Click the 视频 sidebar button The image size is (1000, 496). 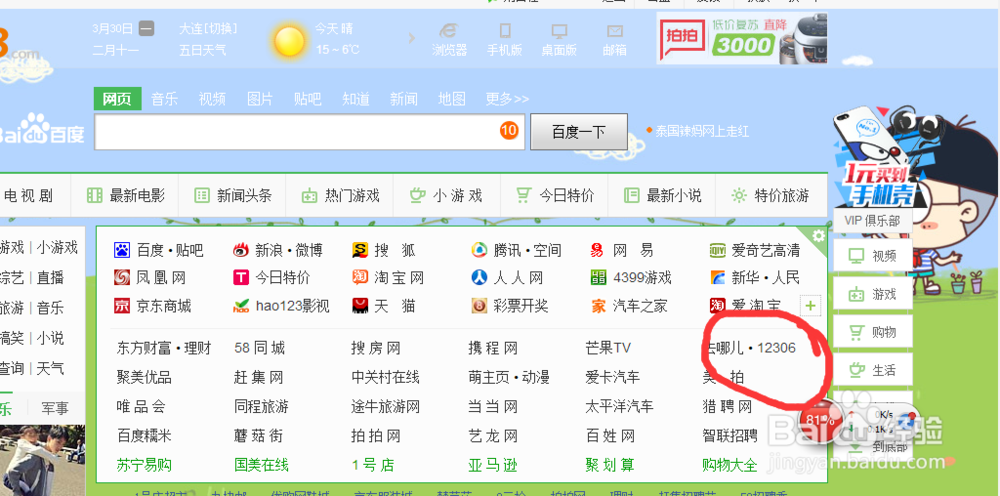click(873, 256)
